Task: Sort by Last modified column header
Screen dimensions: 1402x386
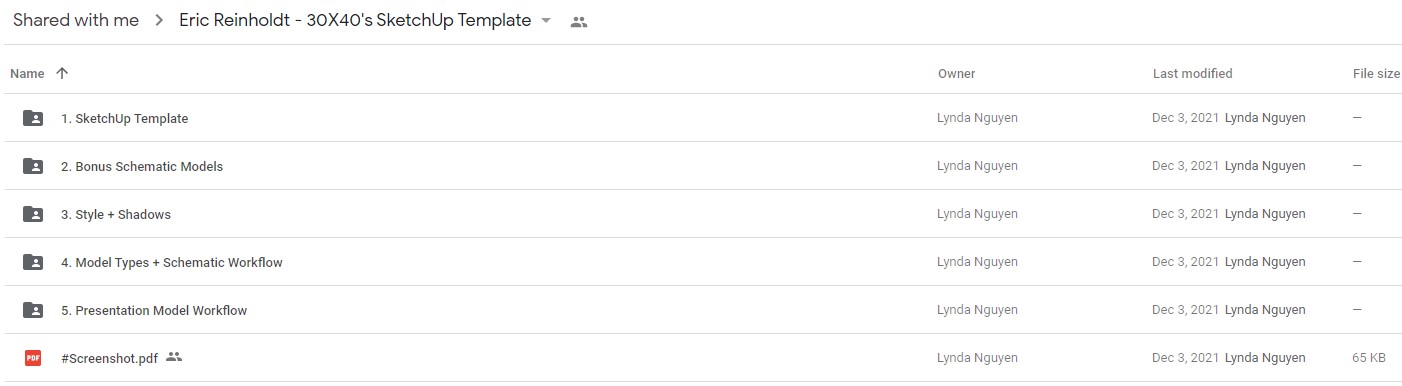Action: [1192, 73]
